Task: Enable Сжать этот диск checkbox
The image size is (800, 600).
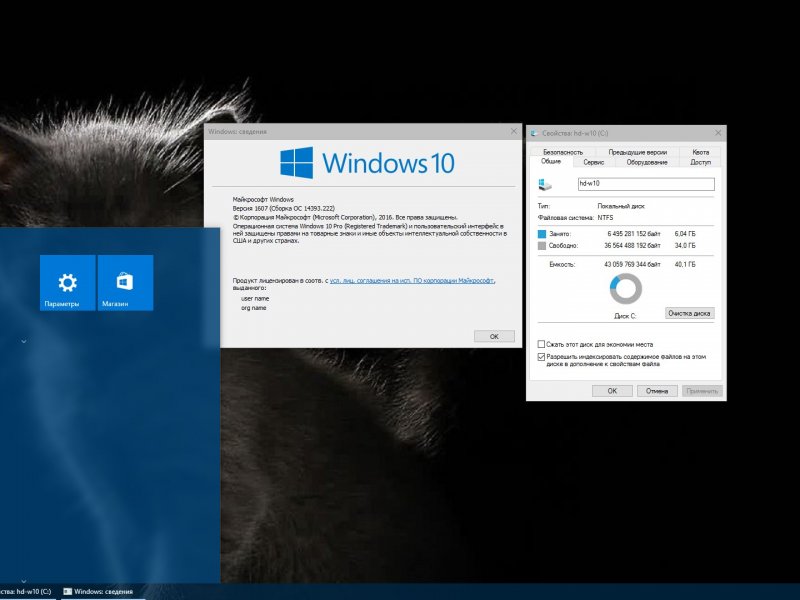Action: click(541, 344)
